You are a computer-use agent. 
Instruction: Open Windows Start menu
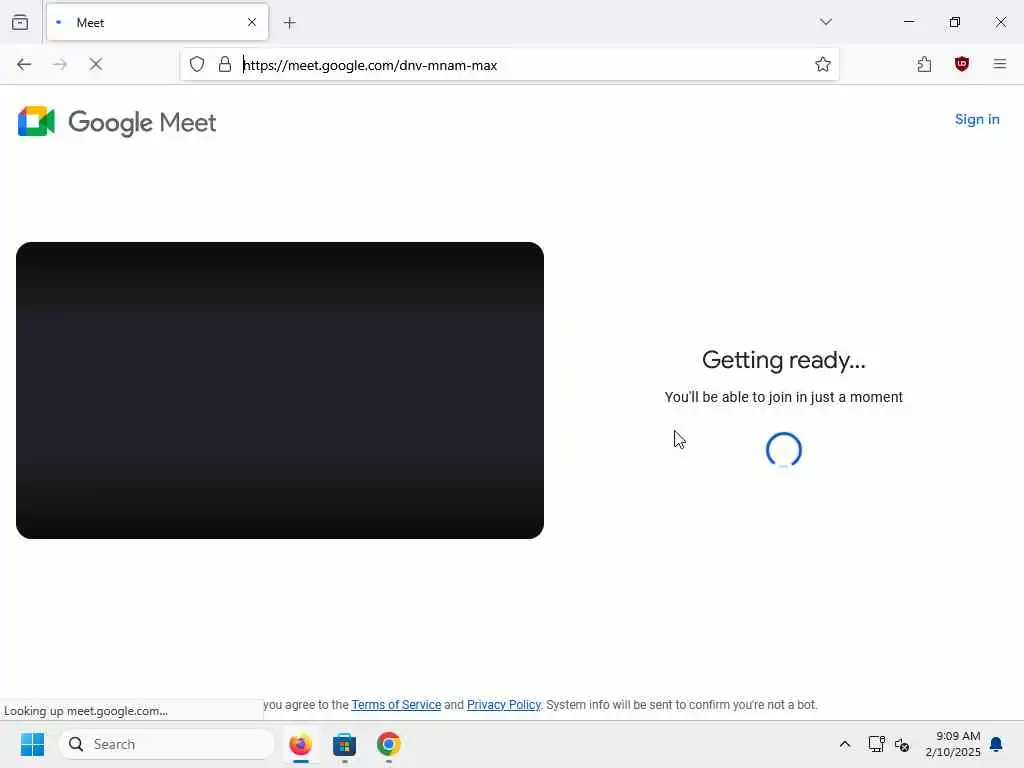click(33, 744)
